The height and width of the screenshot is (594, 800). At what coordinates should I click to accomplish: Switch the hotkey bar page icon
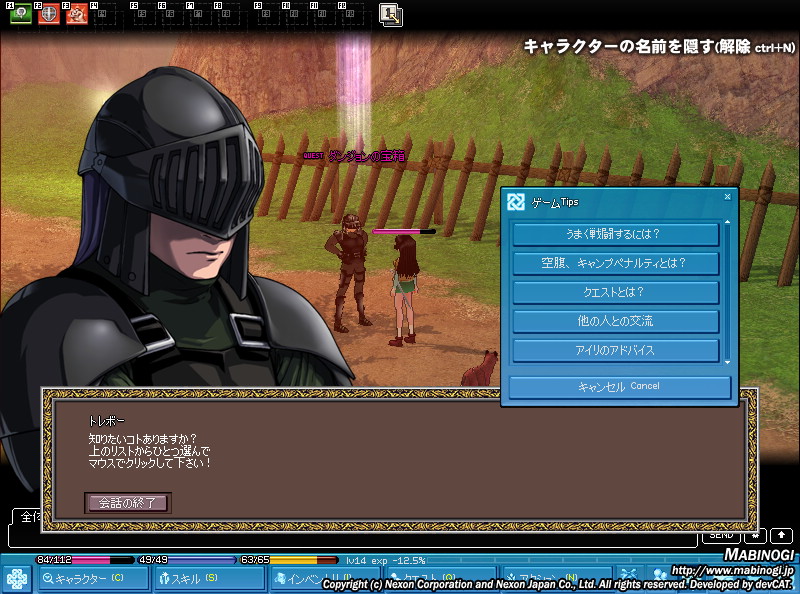[x=391, y=14]
